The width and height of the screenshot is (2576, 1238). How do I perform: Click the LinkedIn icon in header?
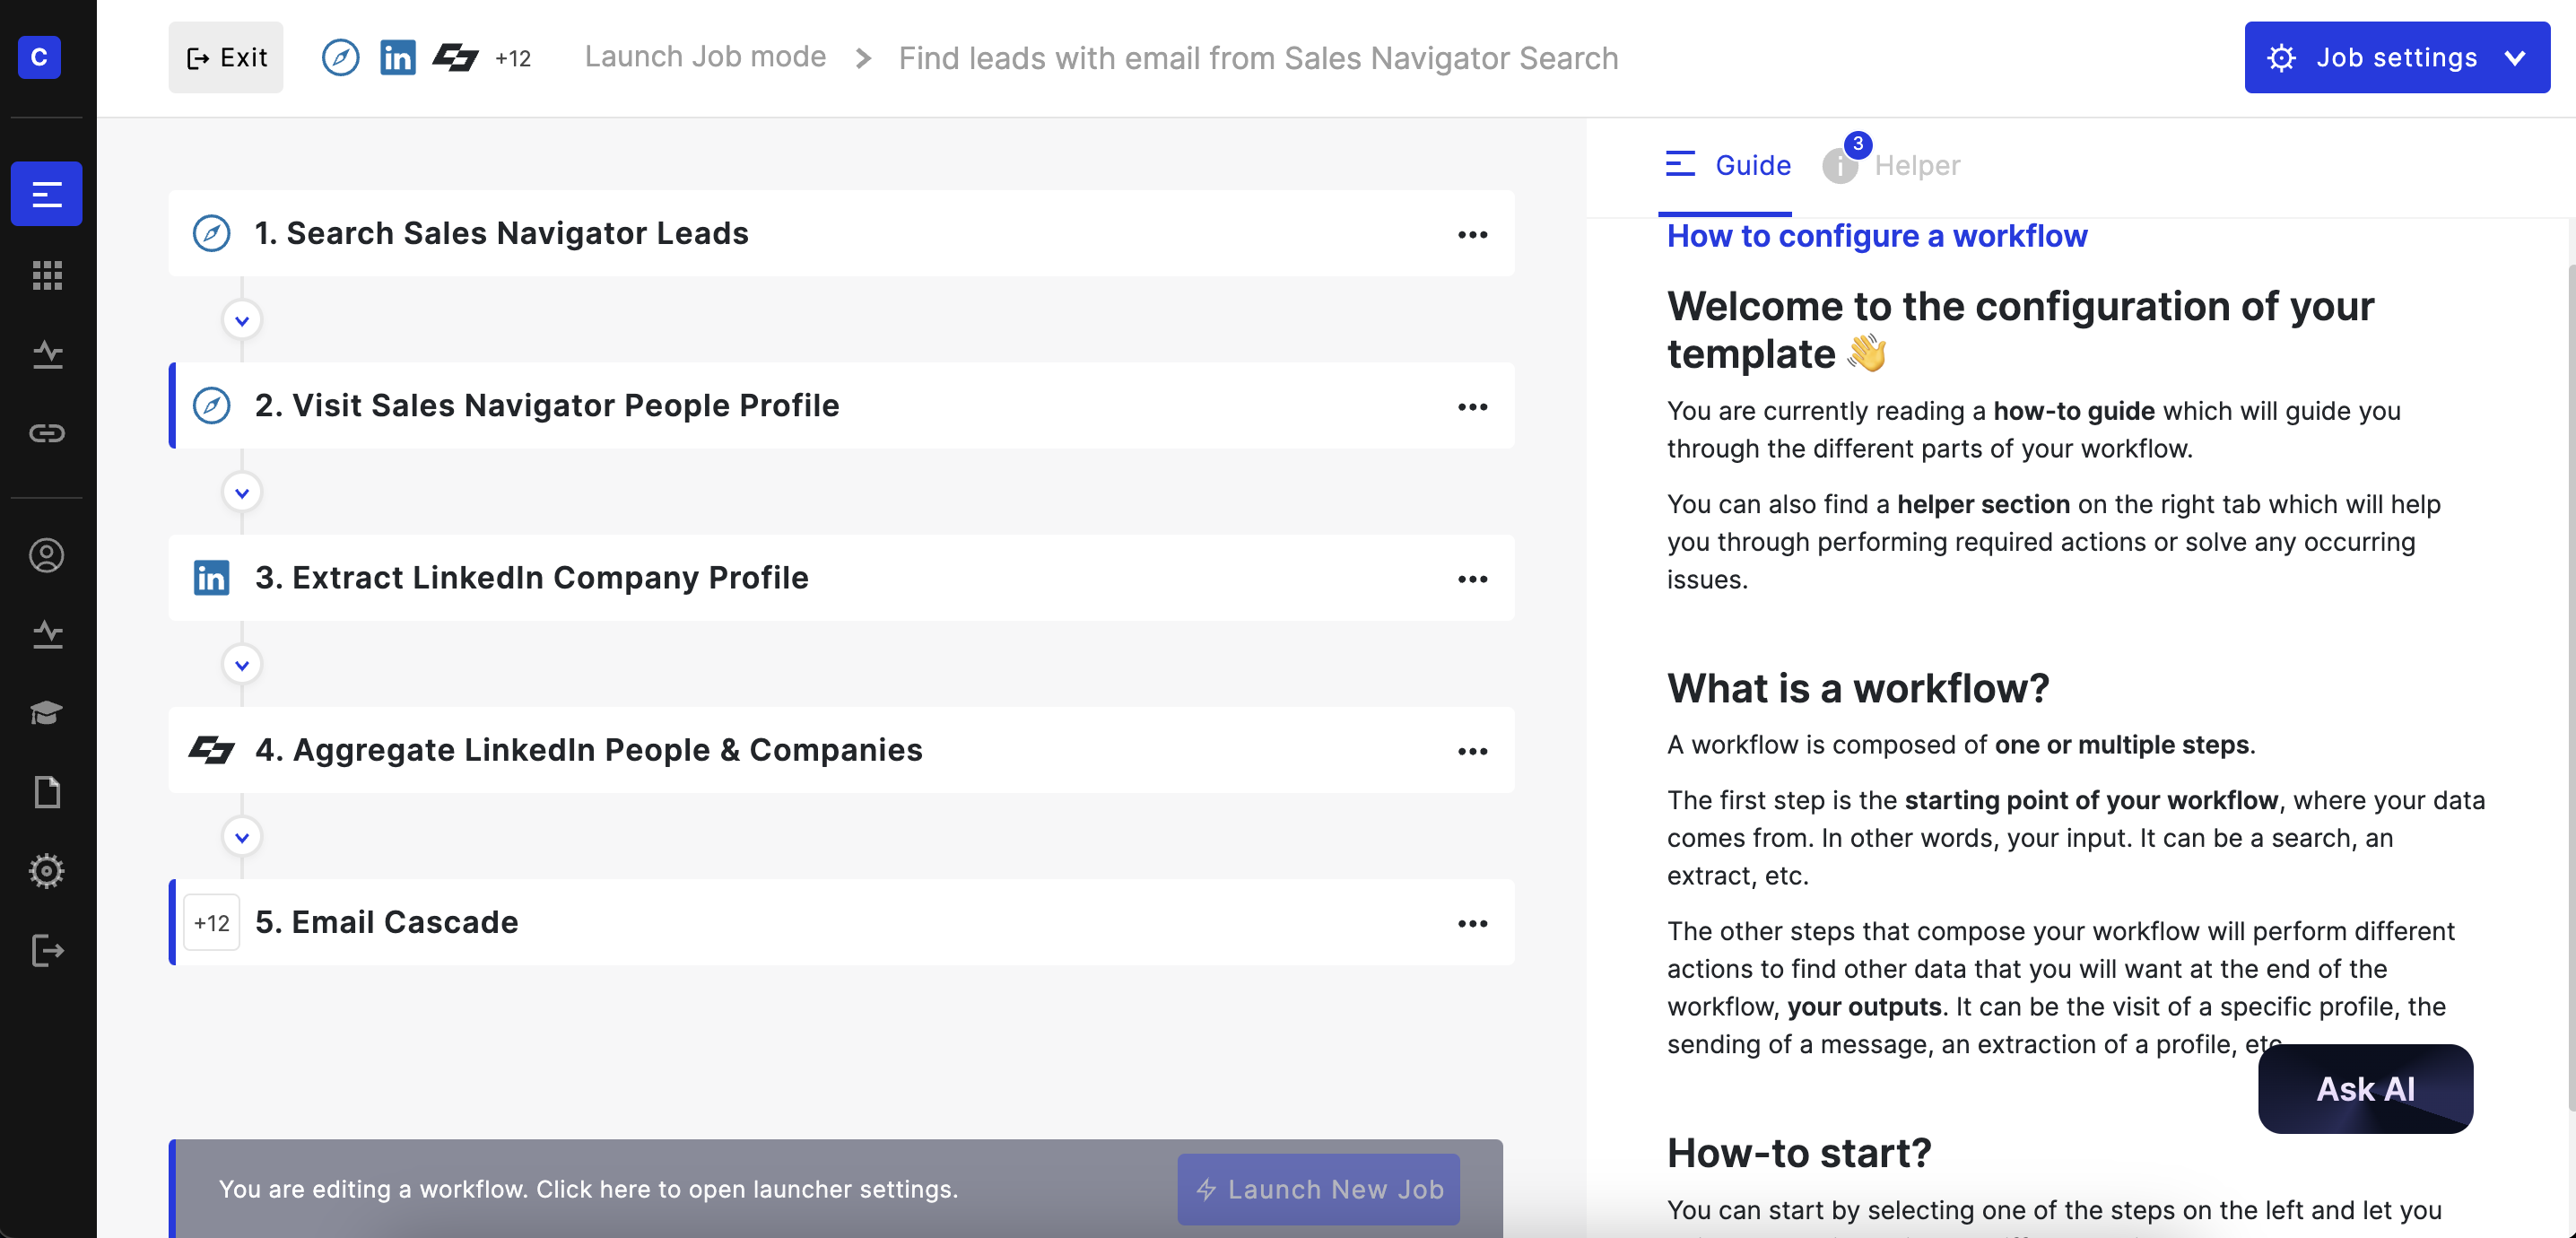pos(398,57)
